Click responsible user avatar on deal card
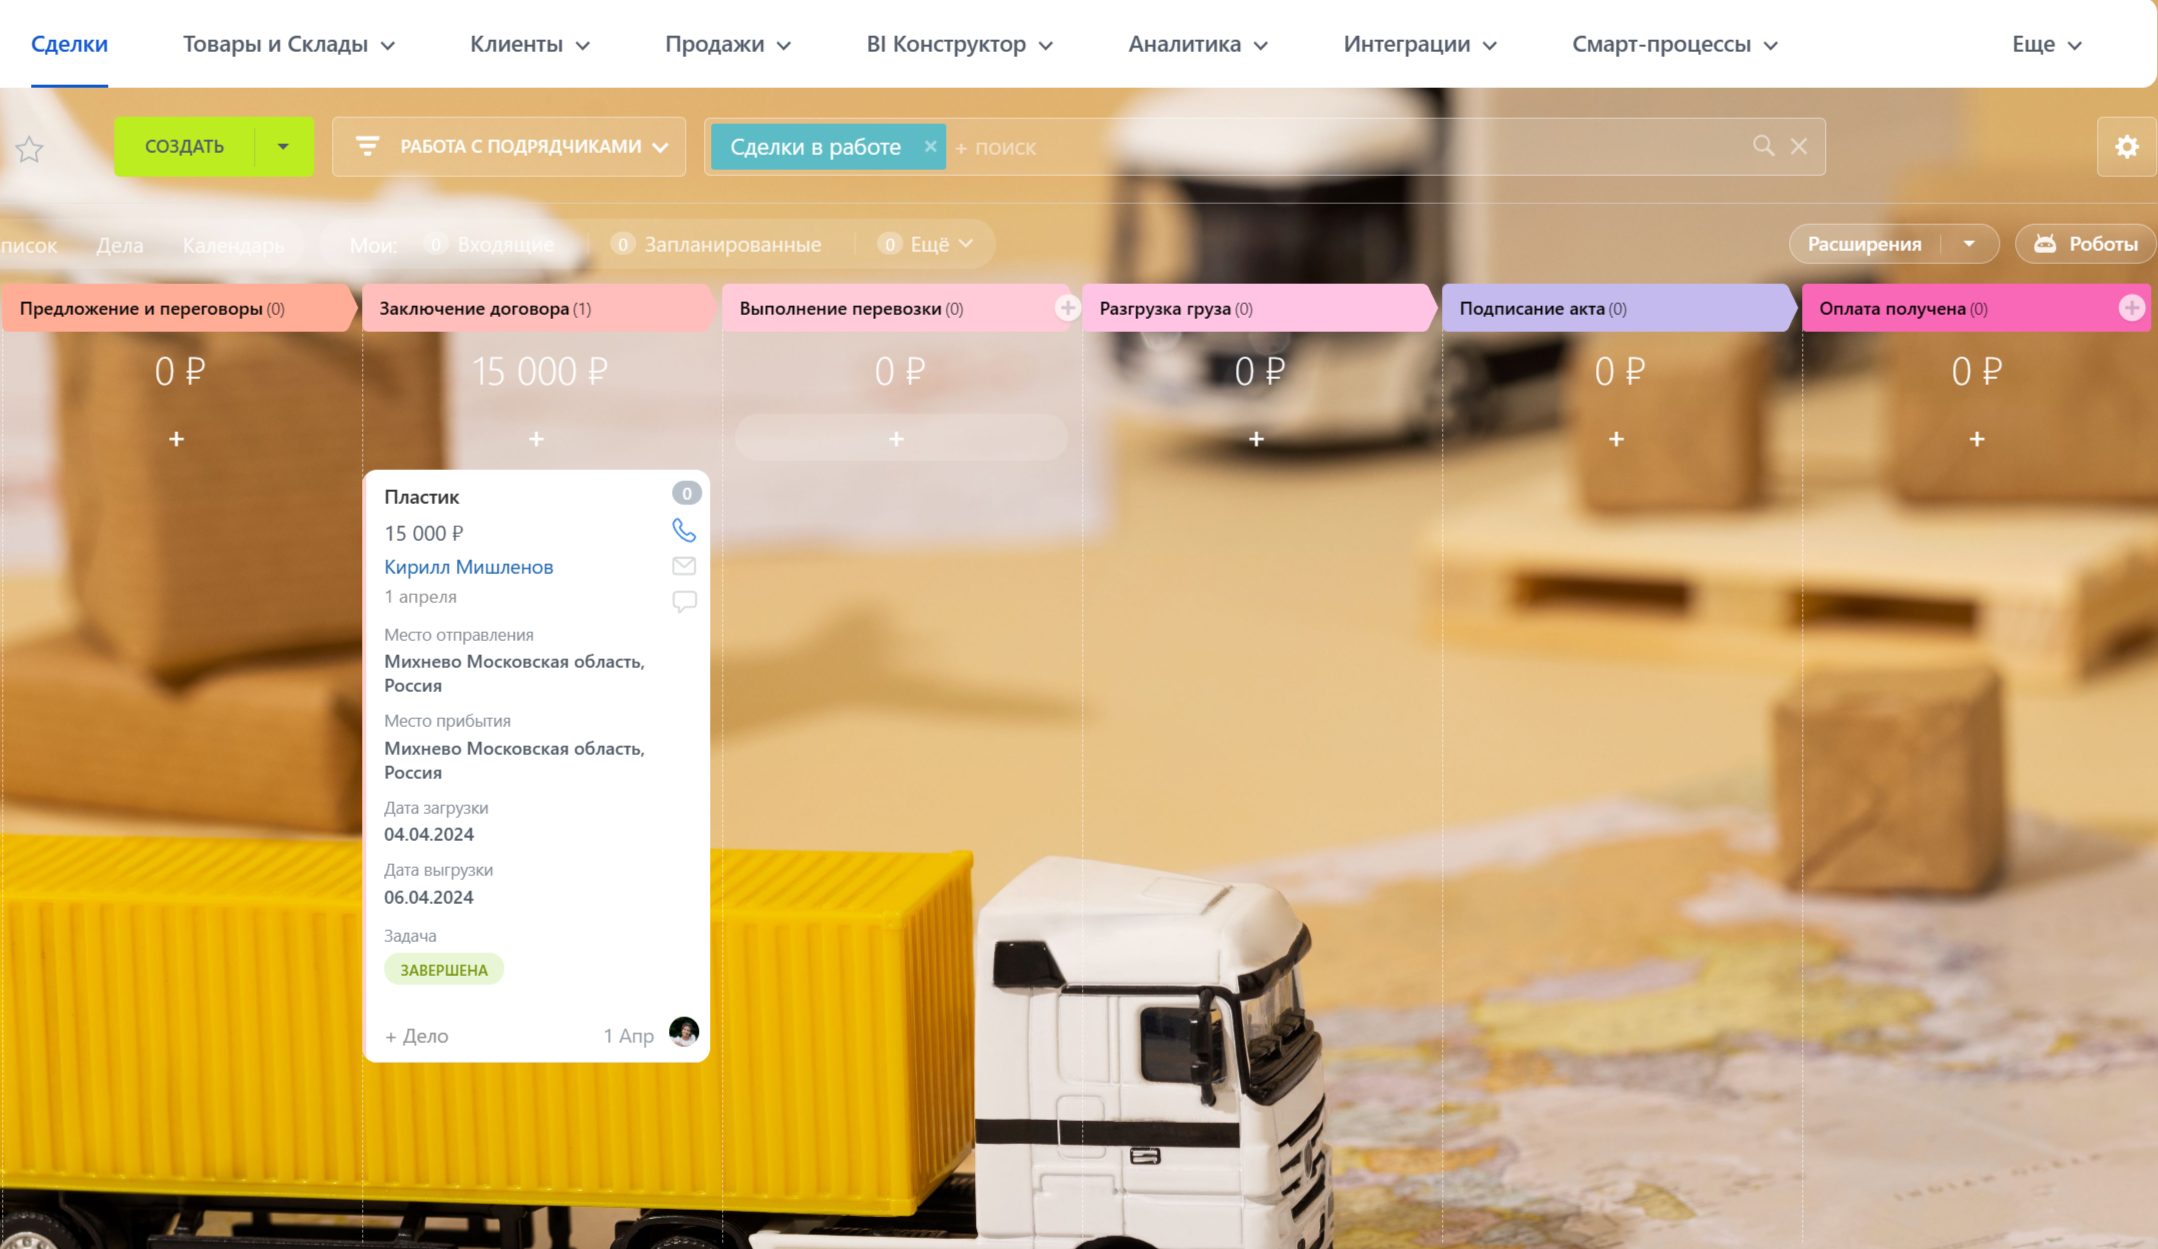Image resolution: width=2158 pixels, height=1249 pixels. click(684, 1031)
